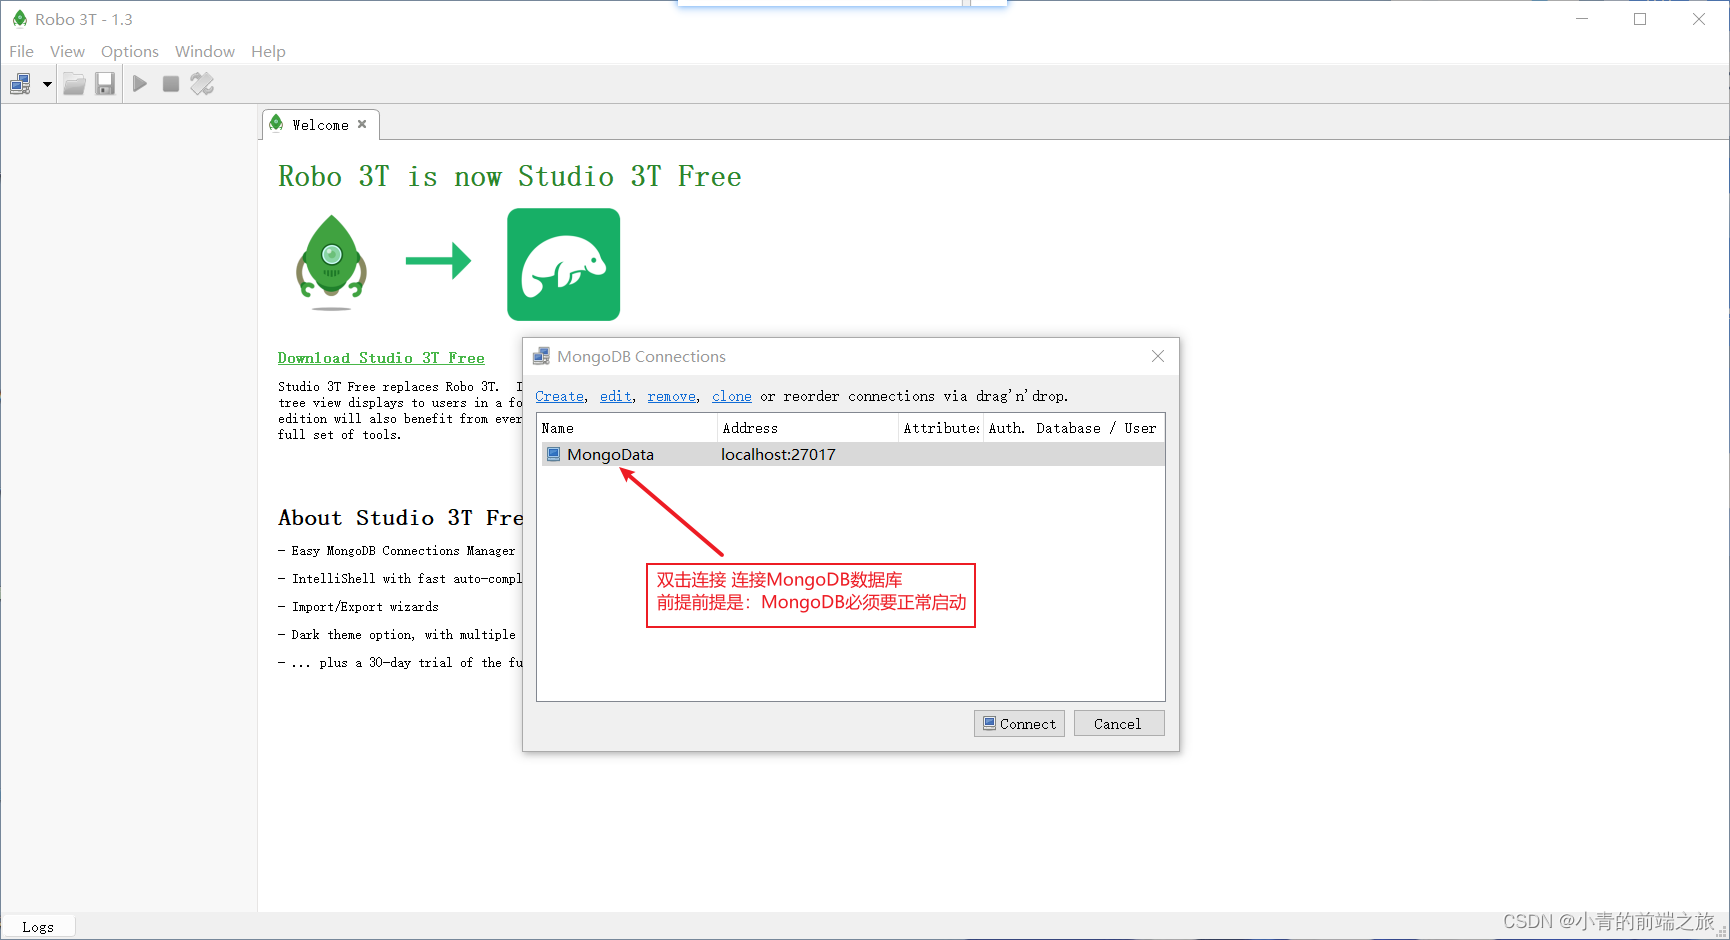Click the 'Easy MongoDB Connections Manager' line
Screen dimensions: 1730x940
tap(403, 551)
